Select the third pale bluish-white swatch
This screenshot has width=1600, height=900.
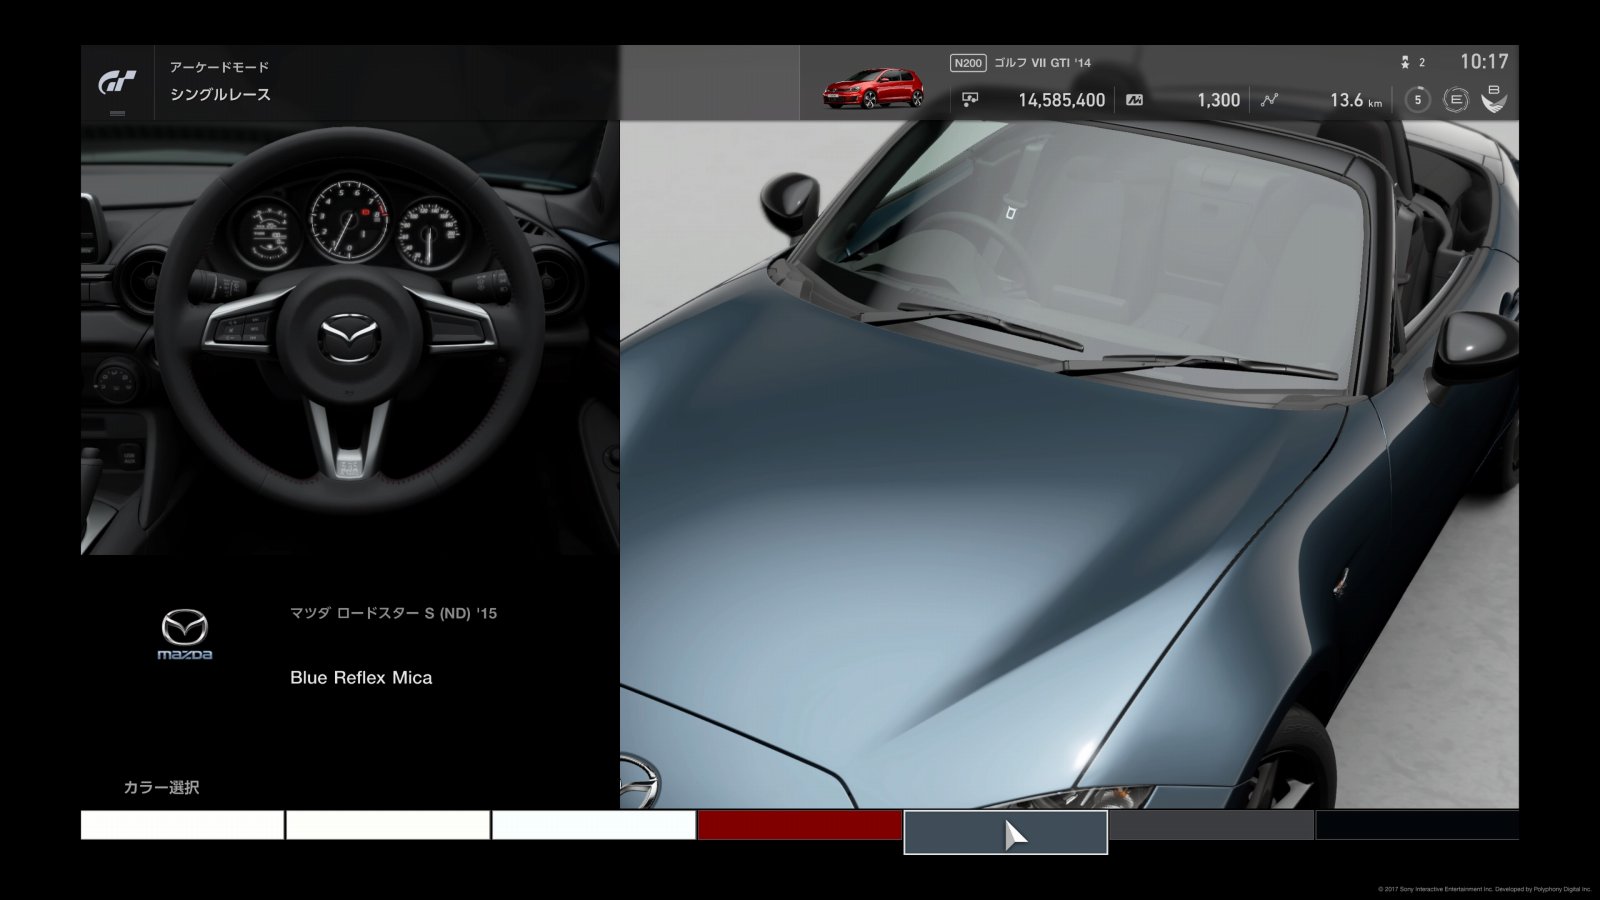pyautogui.click(x=594, y=825)
